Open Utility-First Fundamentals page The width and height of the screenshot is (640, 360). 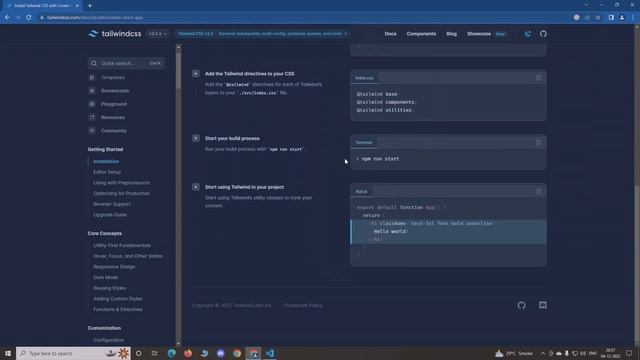(x=122, y=245)
